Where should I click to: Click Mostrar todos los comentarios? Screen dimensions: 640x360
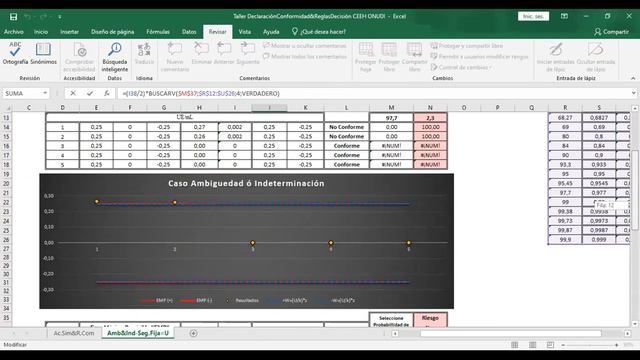[304, 56]
